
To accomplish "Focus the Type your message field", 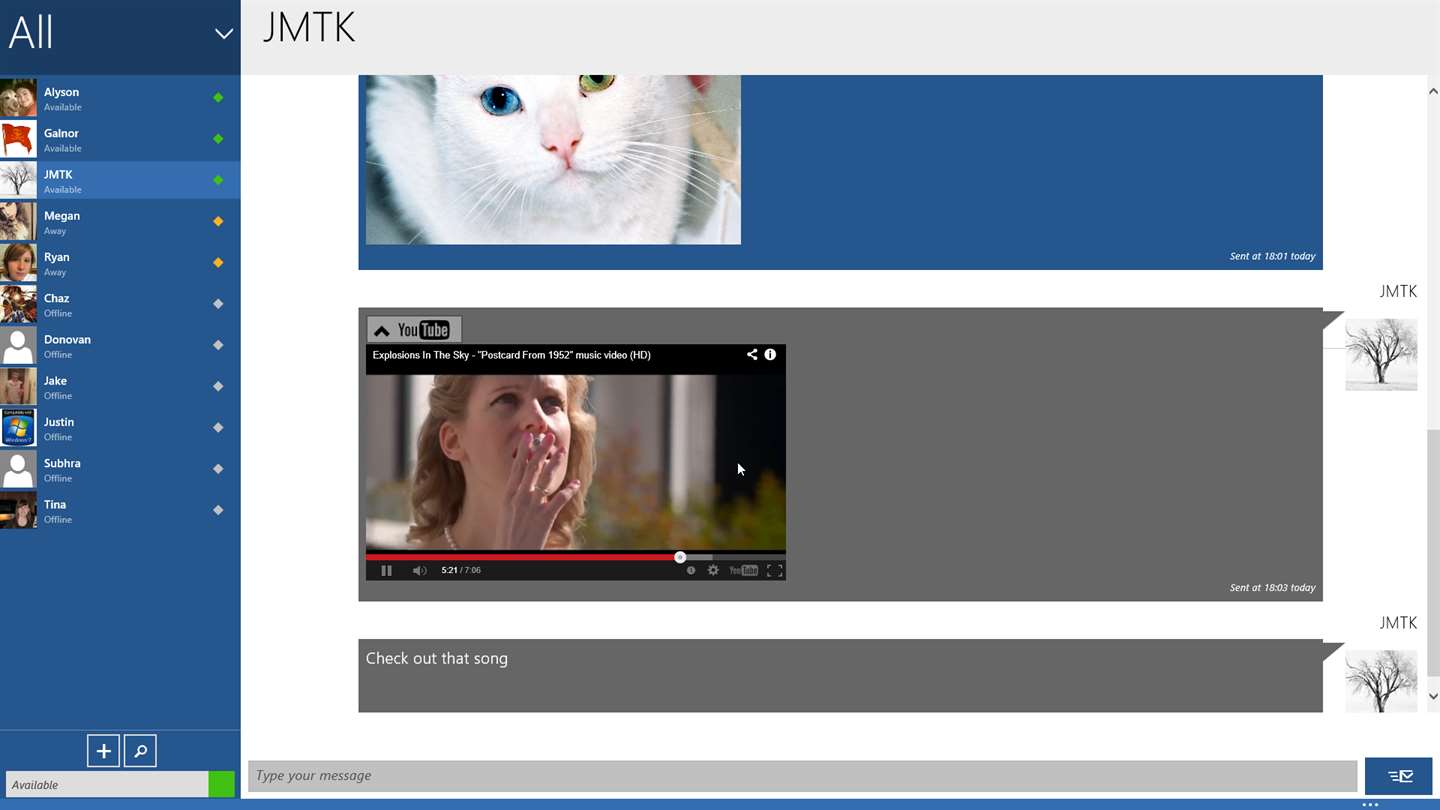I will coord(803,776).
